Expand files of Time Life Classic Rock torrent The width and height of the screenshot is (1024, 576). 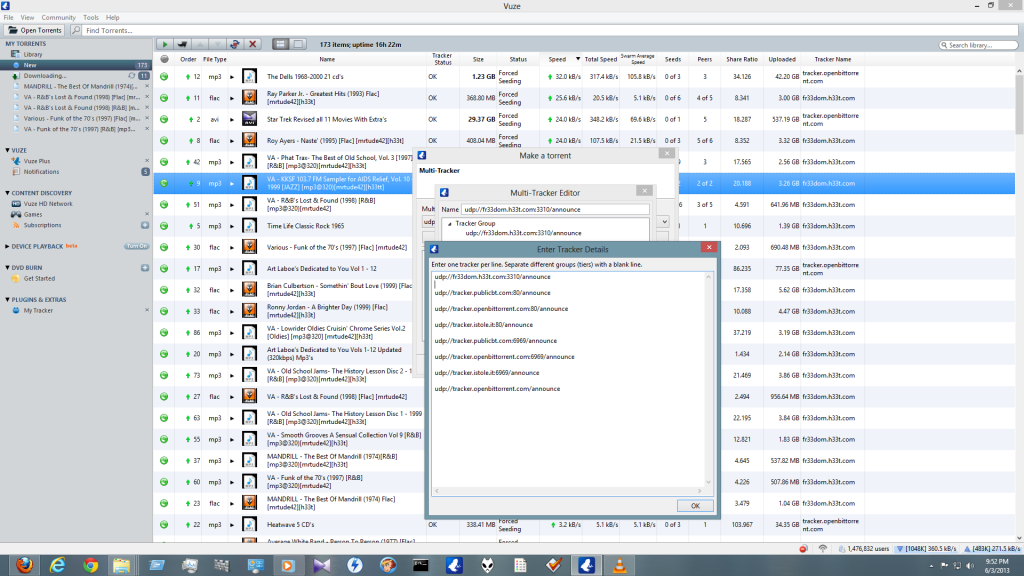(x=232, y=226)
